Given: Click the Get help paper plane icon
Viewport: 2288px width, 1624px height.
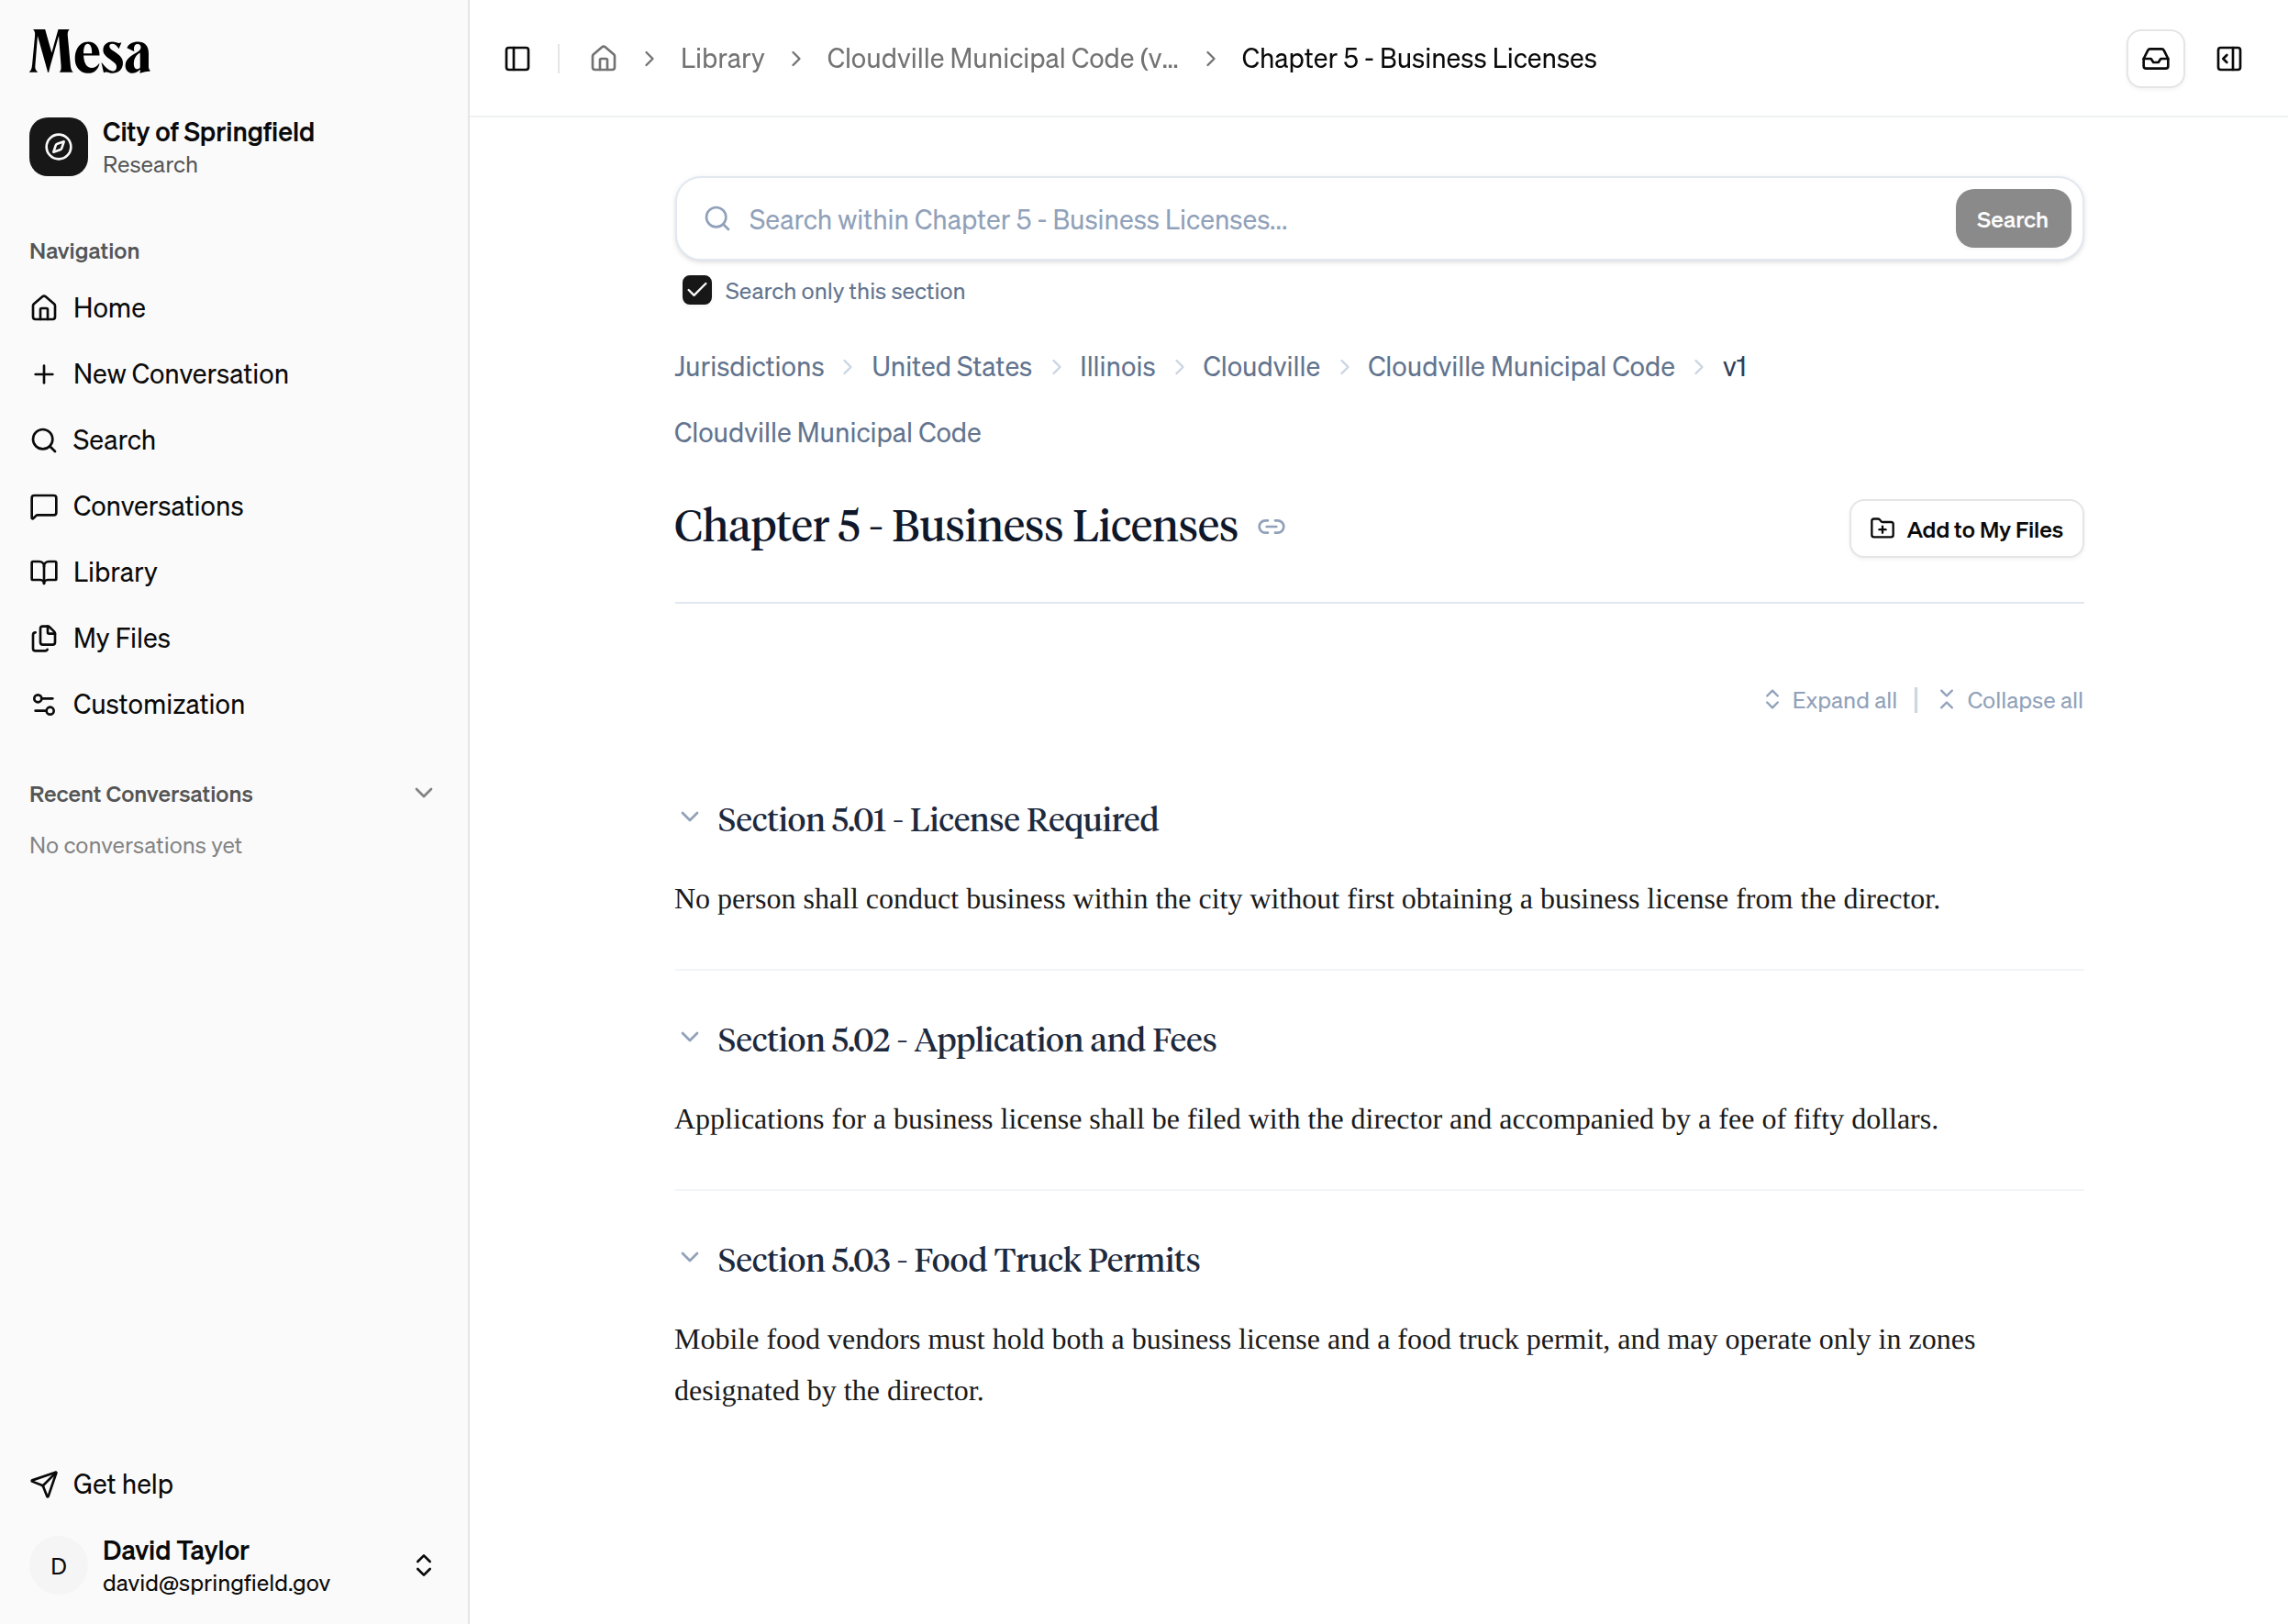Looking at the screenshot, I should (x=44, y=1484).
